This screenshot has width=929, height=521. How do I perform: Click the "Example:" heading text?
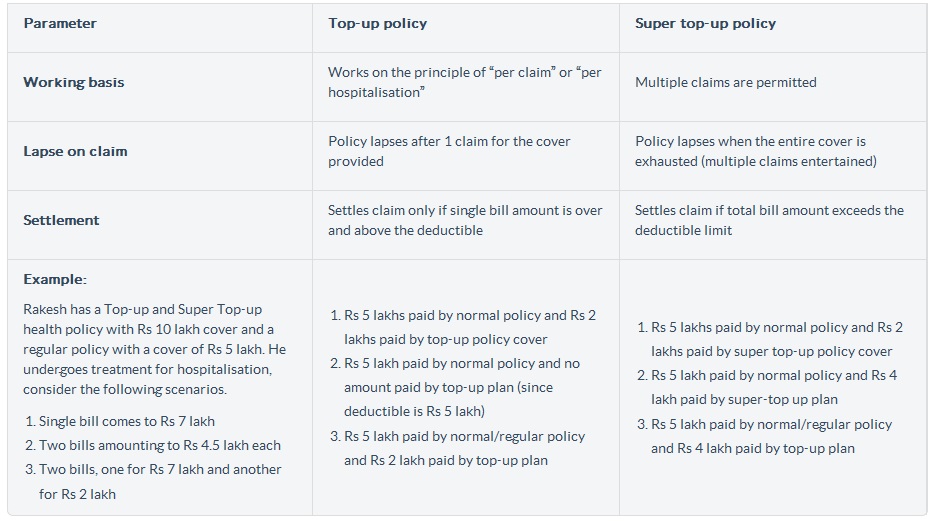[55, 279]
